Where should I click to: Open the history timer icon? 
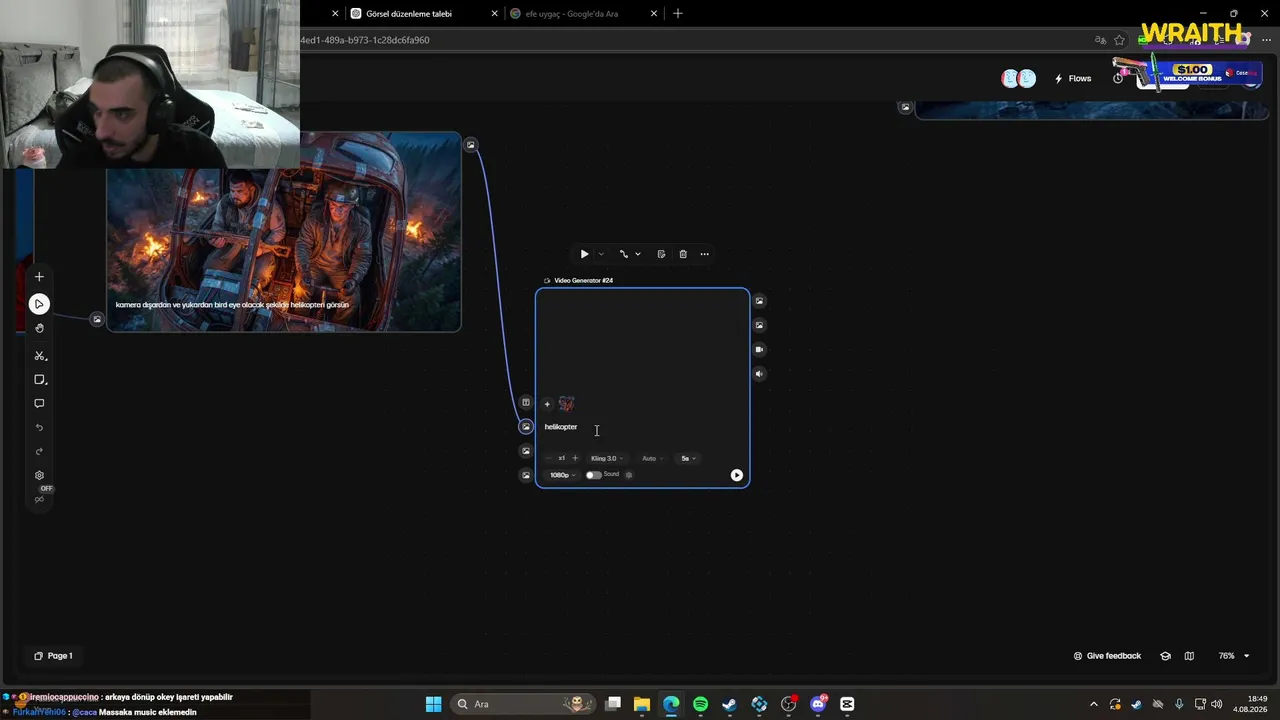tap(1118, 79)
